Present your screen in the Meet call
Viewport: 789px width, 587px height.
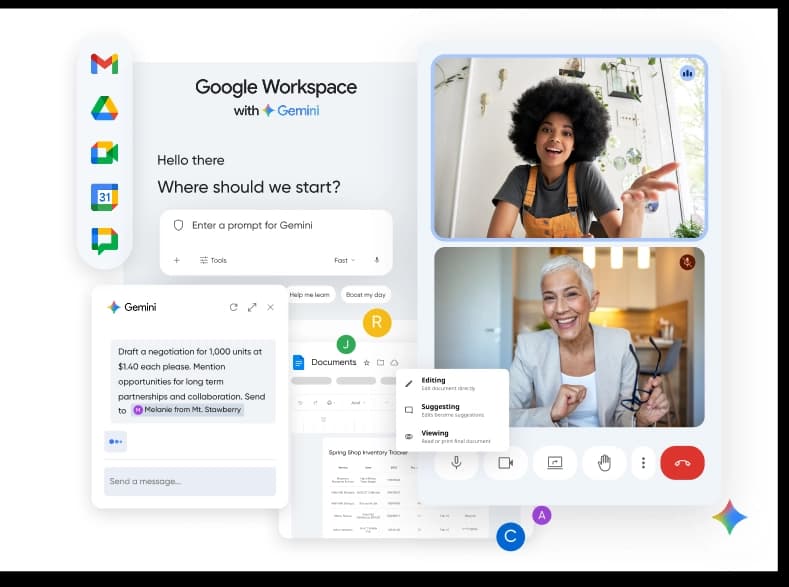[x=555, y=462]
